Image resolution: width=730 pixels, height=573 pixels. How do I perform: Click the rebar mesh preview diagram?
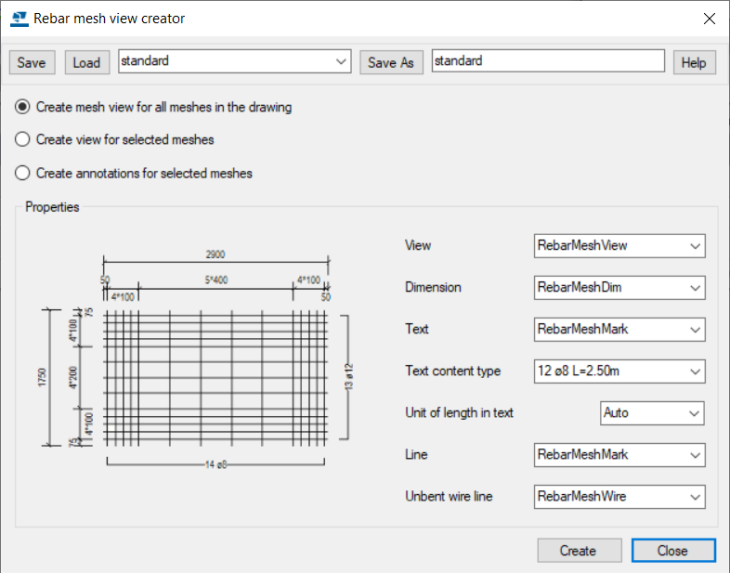196,359
